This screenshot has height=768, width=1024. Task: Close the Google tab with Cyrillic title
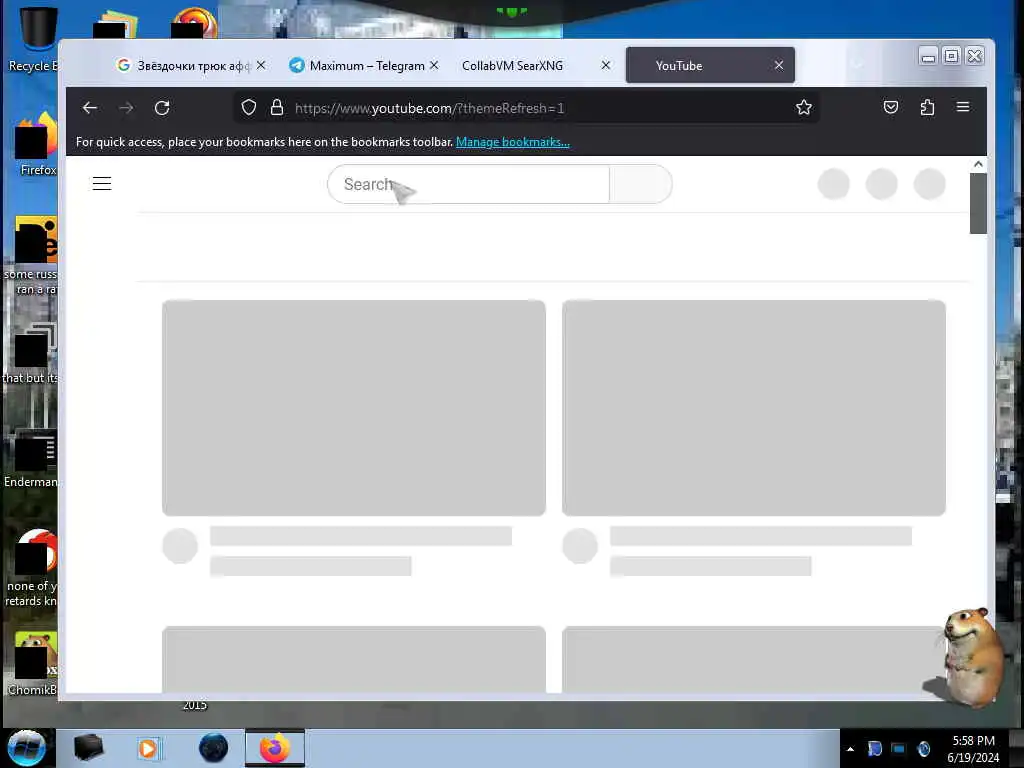pos(261,65)
